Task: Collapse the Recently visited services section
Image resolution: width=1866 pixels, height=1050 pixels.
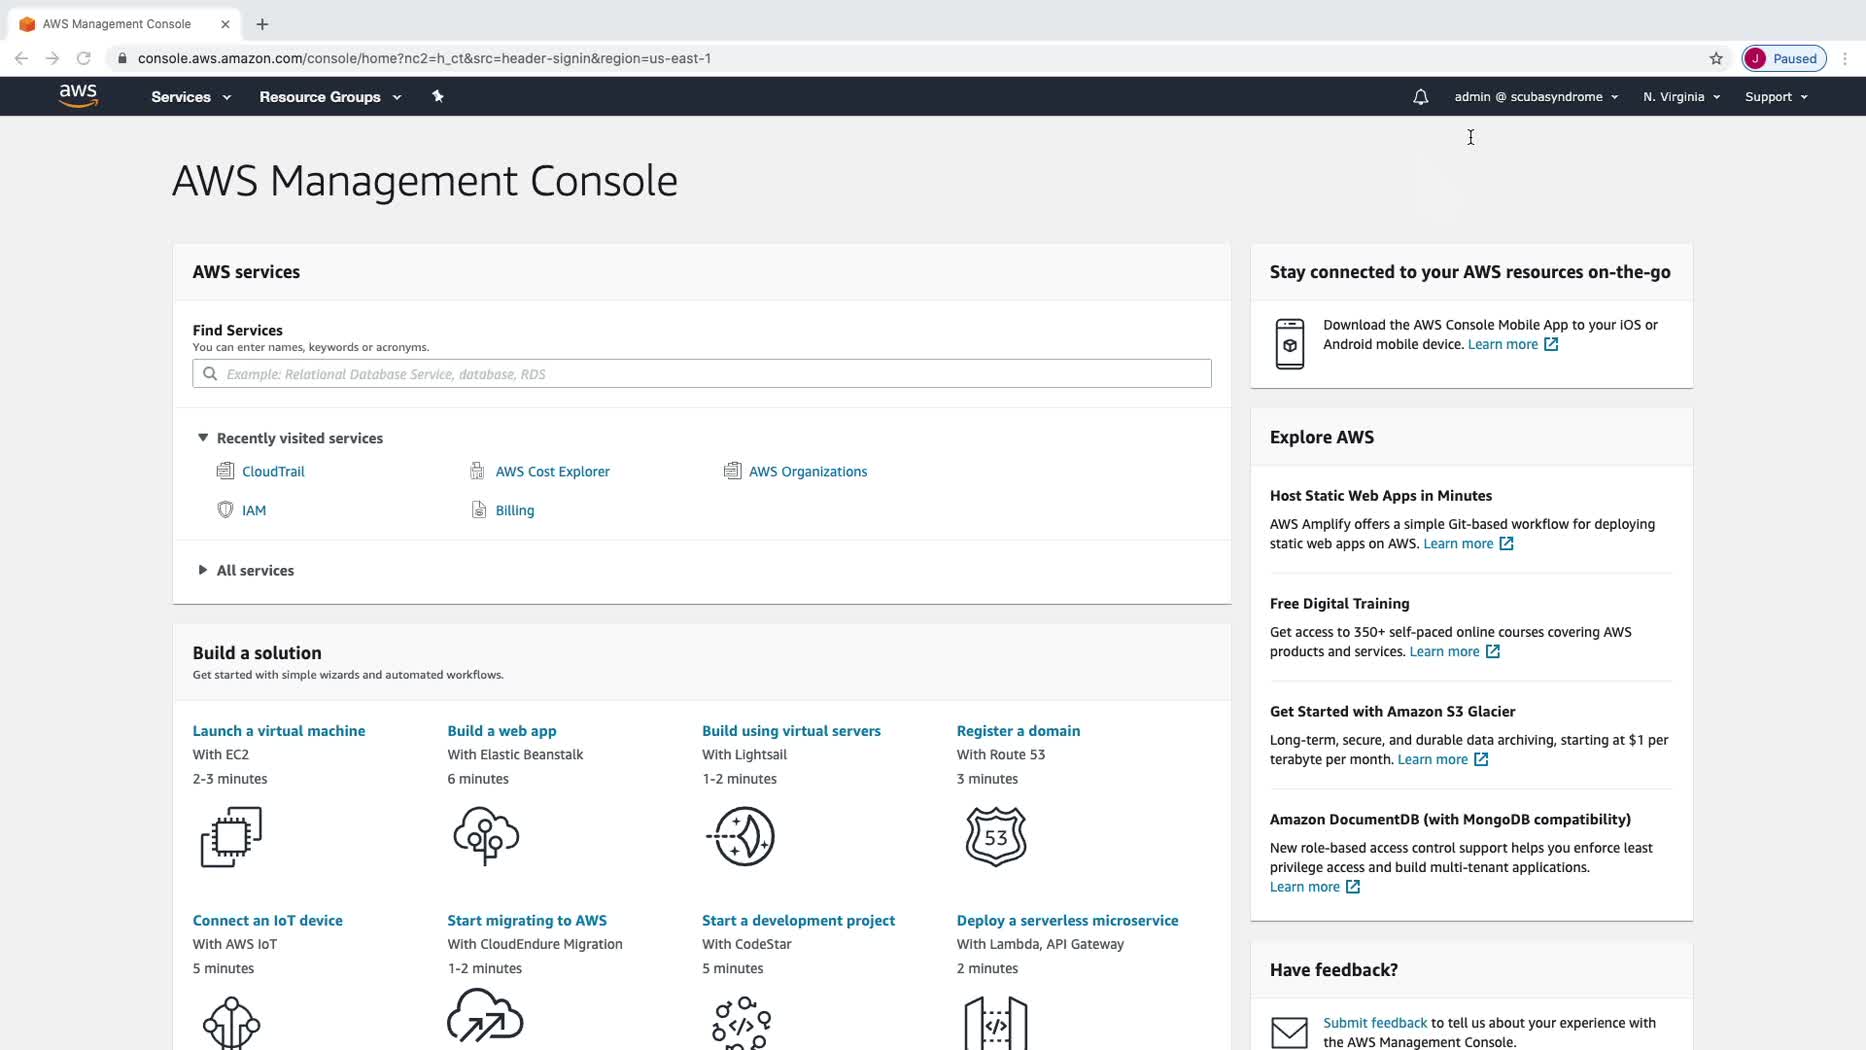Action: coord(290,438)
